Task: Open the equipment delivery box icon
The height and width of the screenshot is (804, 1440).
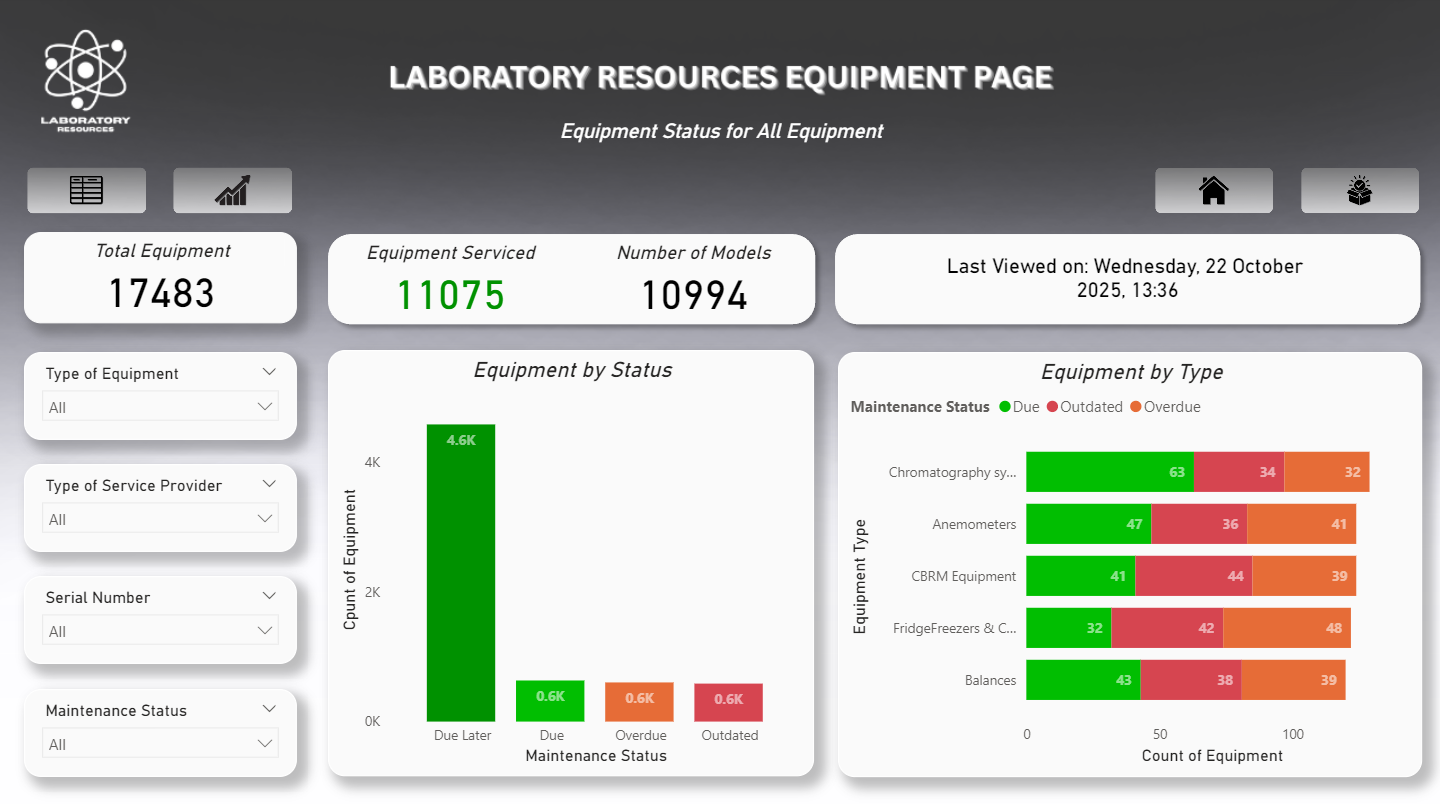Action: pos(1359,190)
